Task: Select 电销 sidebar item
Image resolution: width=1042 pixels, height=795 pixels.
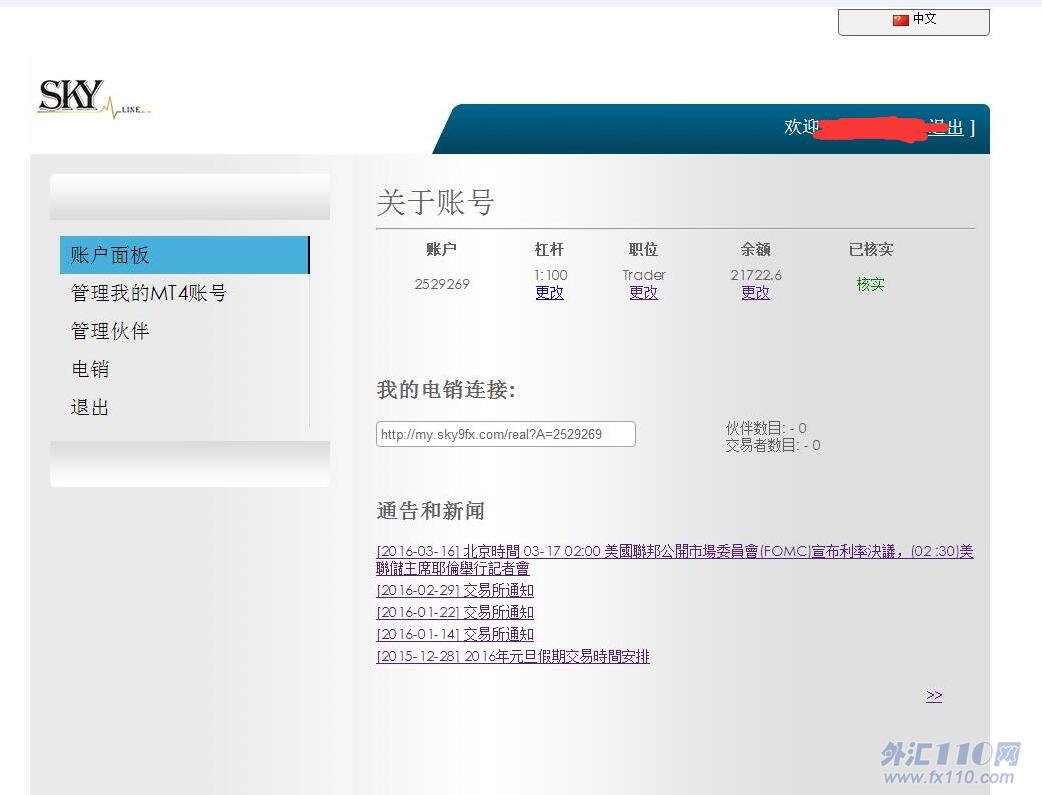Action: point(90,369)
